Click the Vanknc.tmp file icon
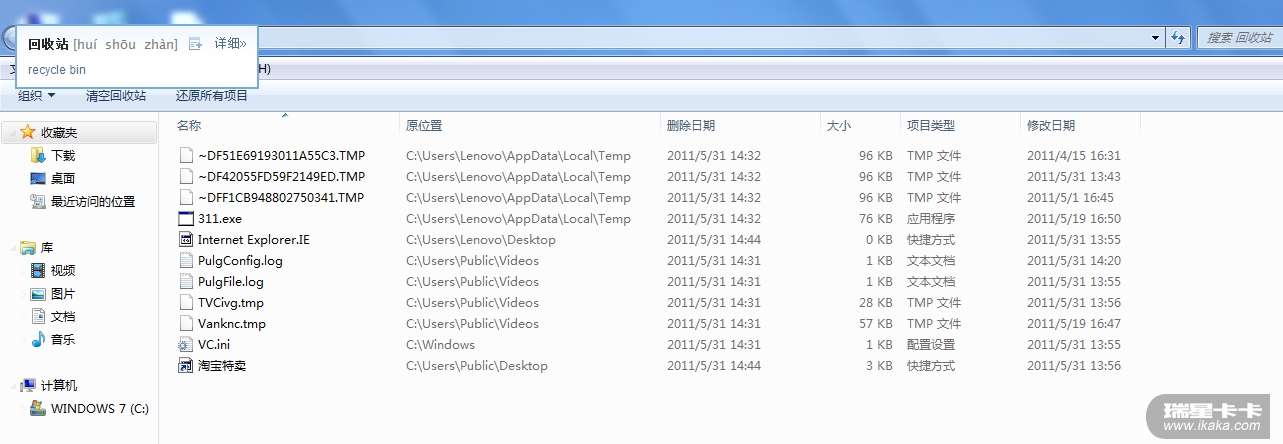 (x=185, y=324)
